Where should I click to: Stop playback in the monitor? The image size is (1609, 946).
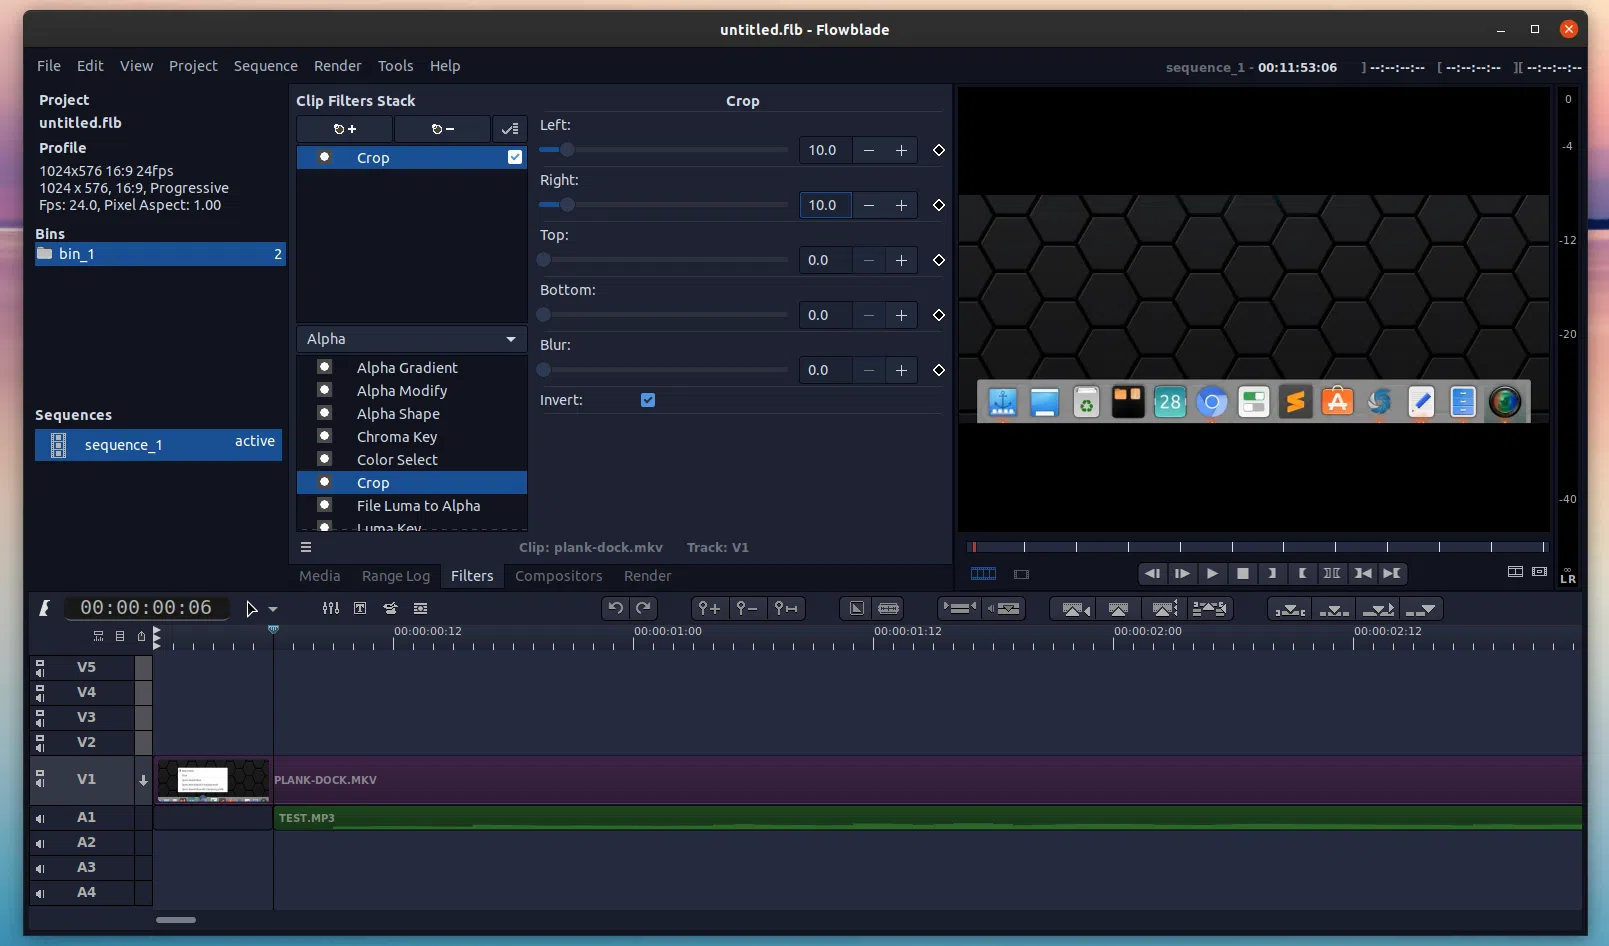click(1242, 573)
